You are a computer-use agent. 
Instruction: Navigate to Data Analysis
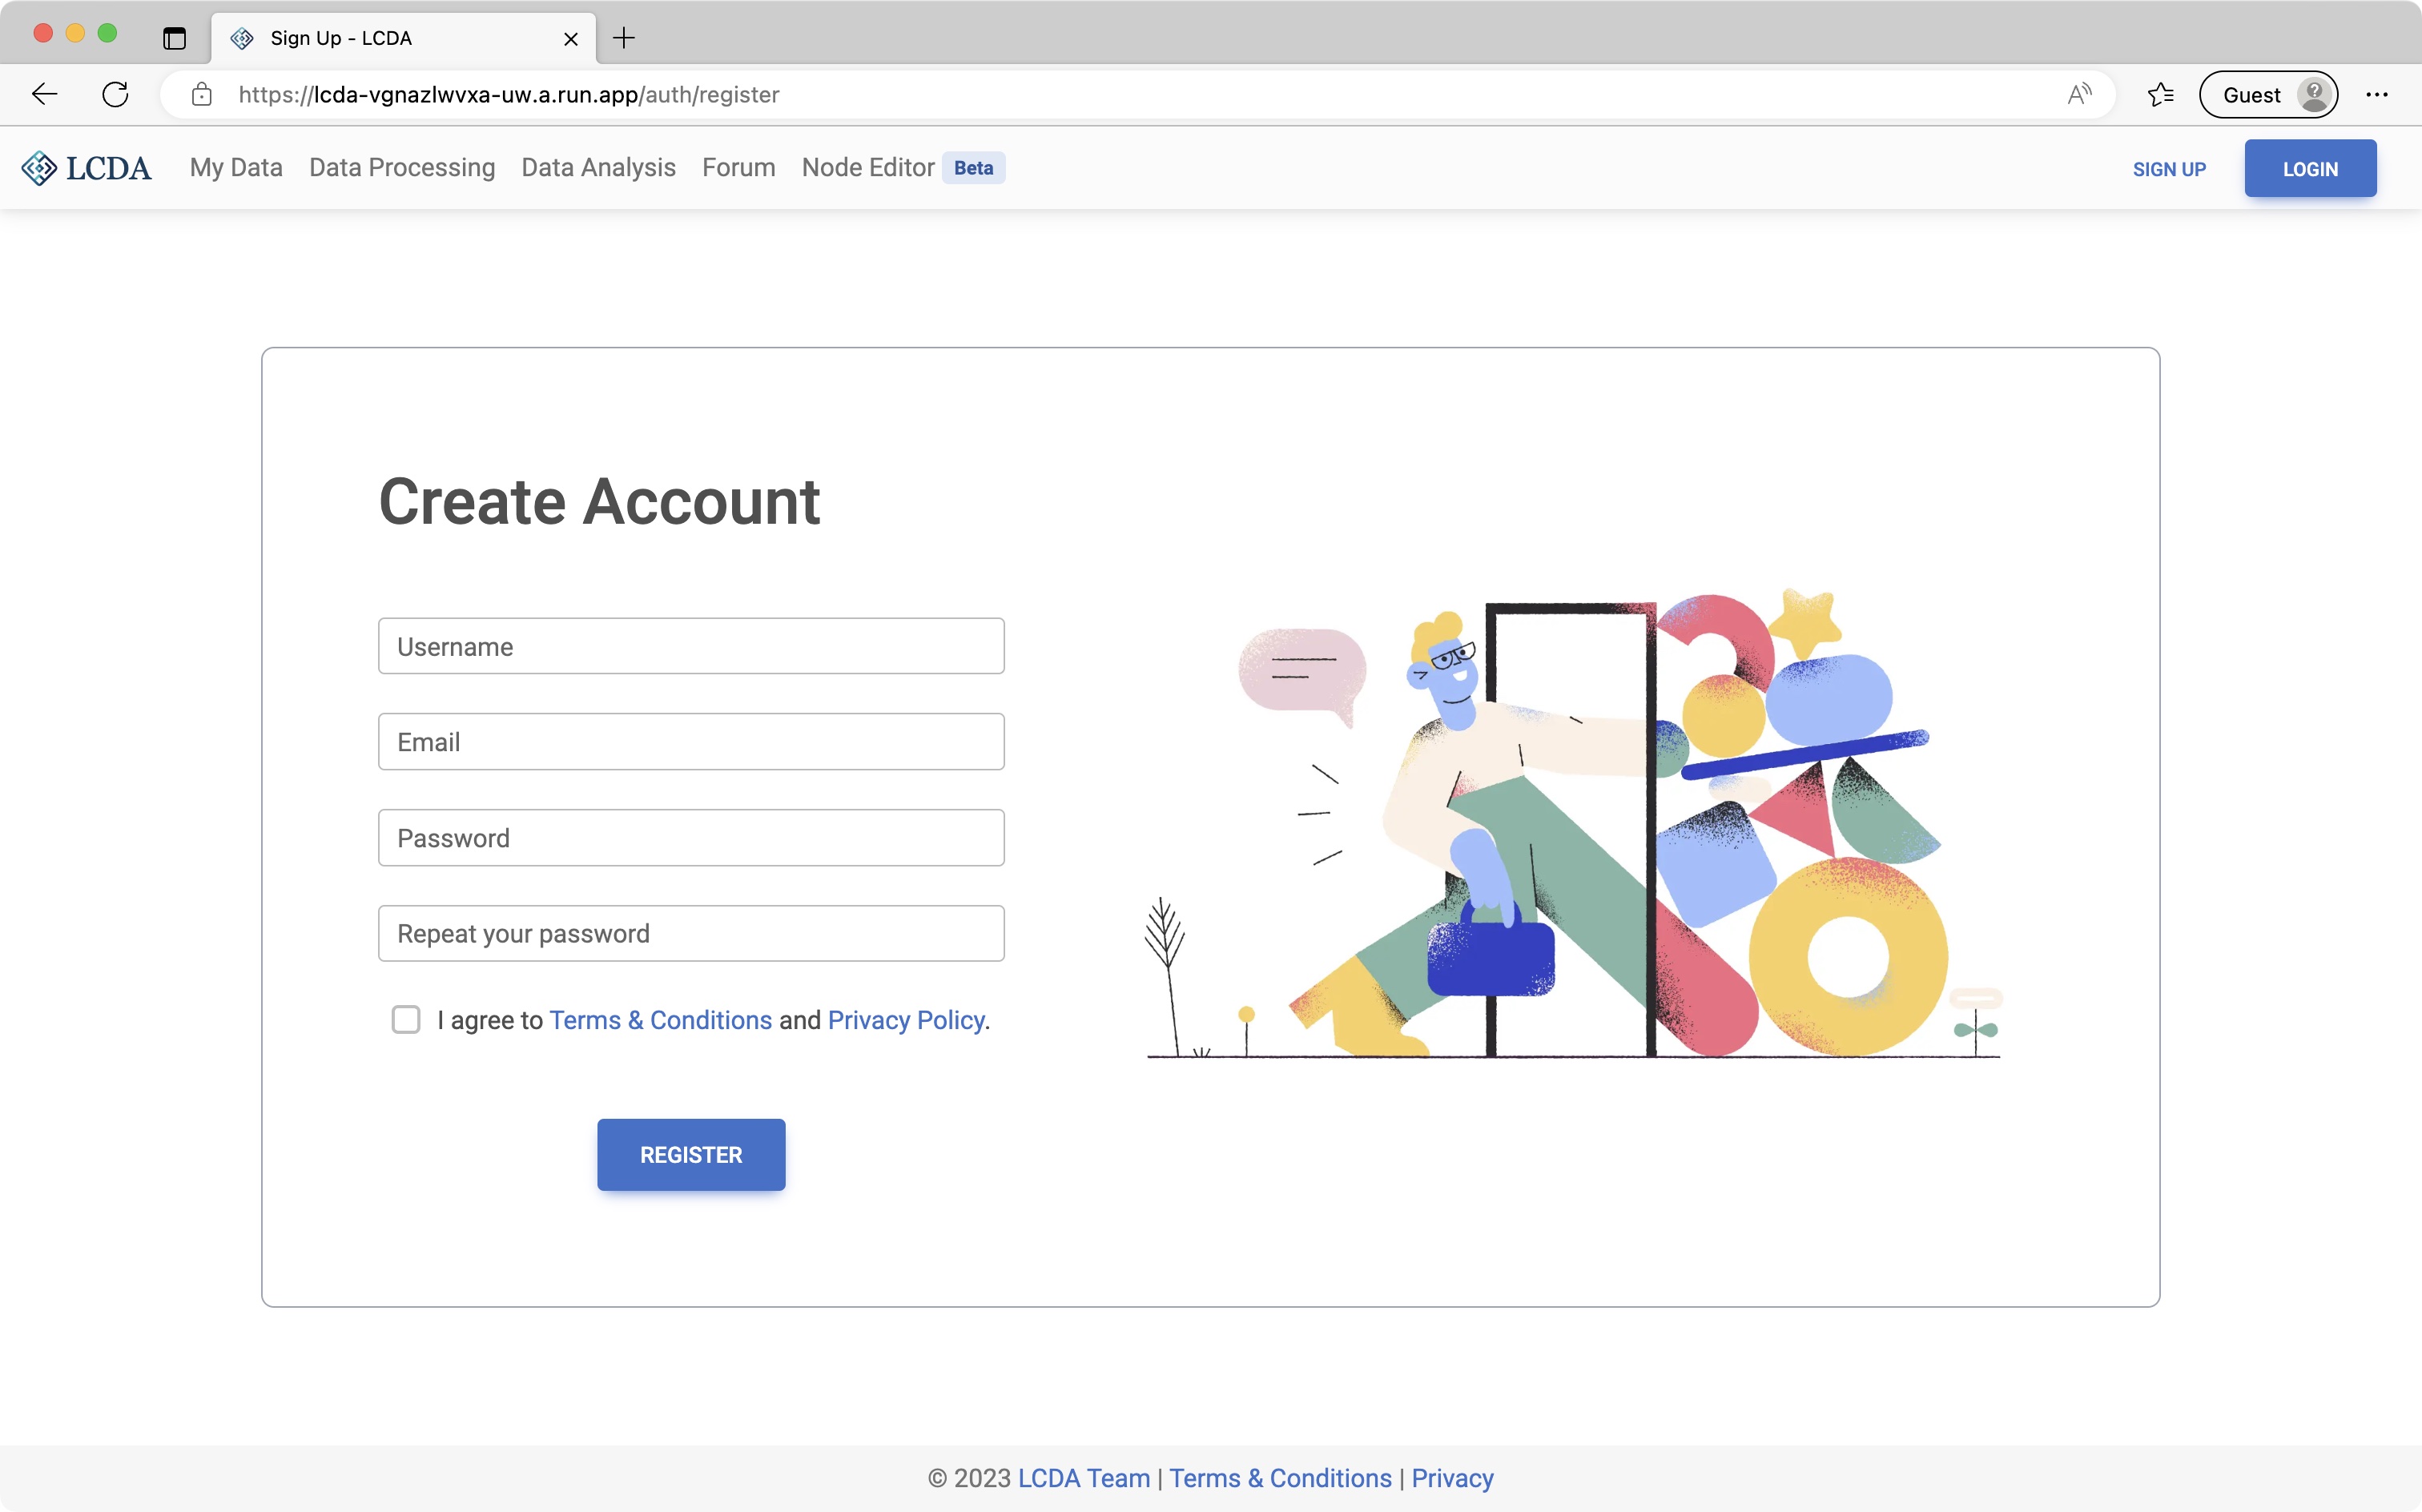pyautogui.click(x=598, y=168)
